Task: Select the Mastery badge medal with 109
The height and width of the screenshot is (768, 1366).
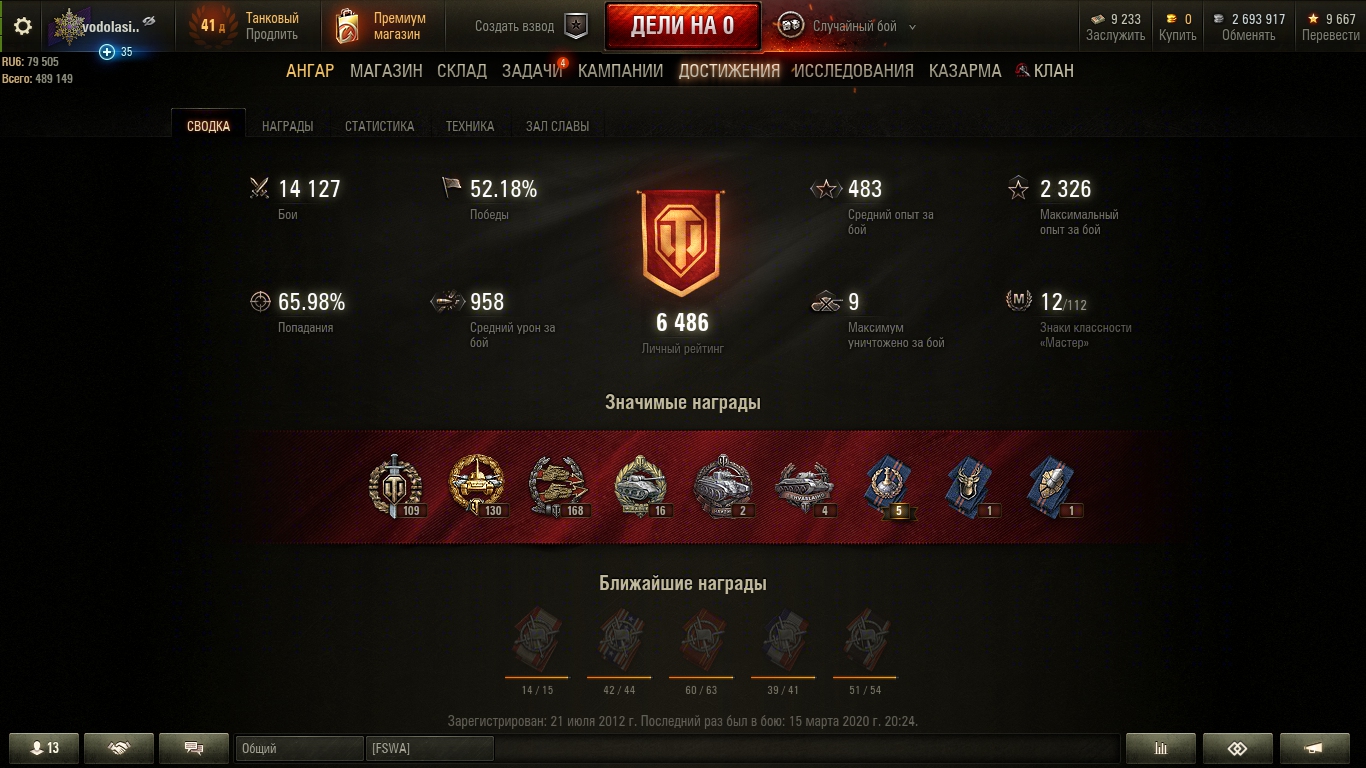Action: 396,487
